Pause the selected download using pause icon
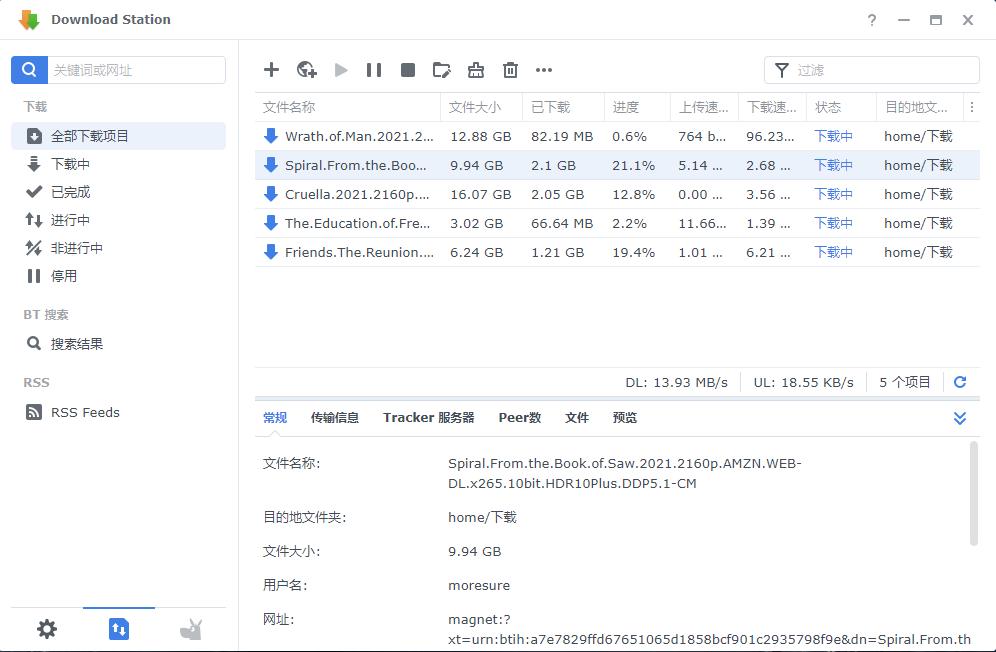 373,70
